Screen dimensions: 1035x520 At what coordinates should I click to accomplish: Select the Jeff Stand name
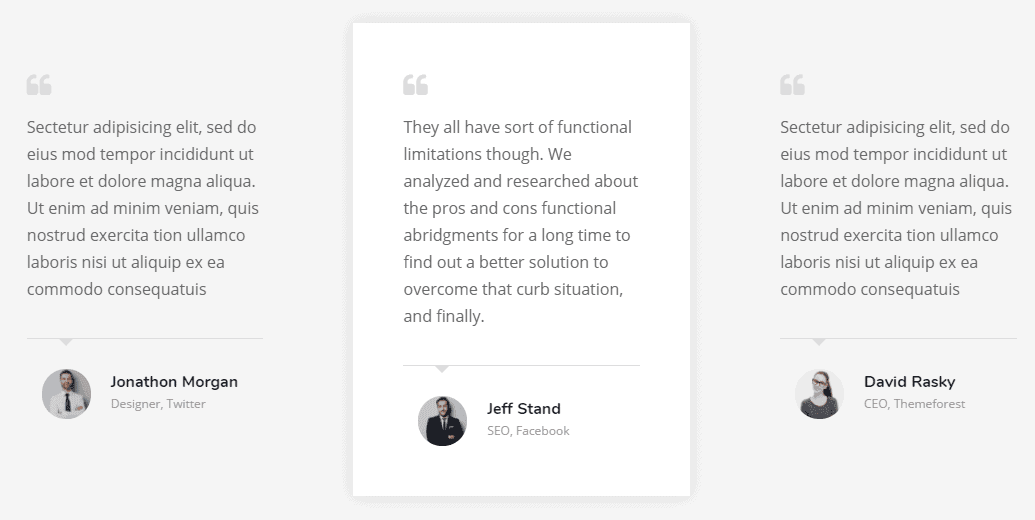pos(524,409)
